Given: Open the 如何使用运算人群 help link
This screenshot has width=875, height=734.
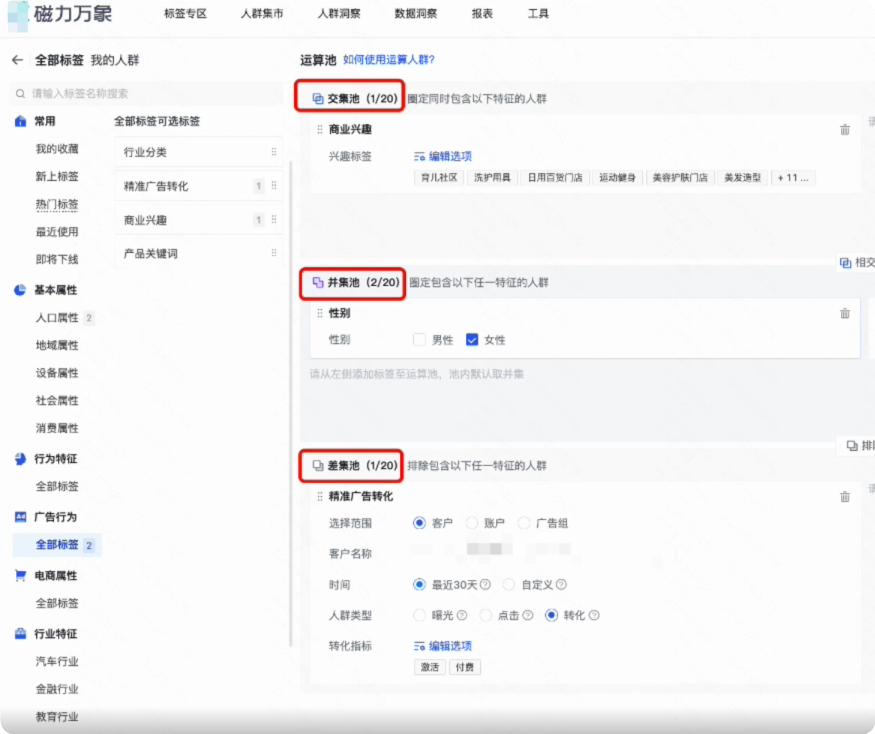Looking at the screenshot, I should tap(388, 59).
